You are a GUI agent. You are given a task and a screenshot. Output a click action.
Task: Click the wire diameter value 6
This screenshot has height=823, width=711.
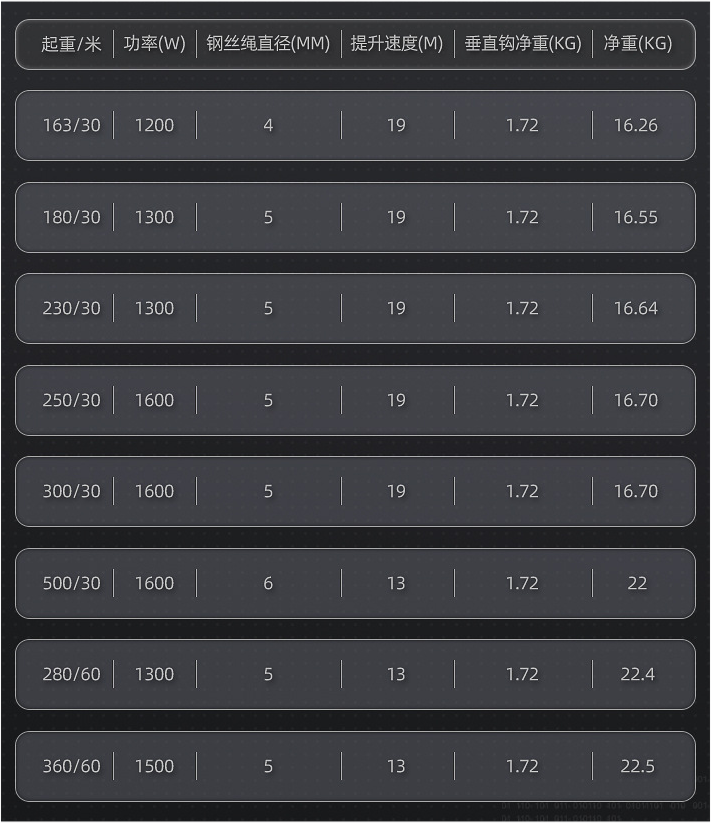click(x=268, y=583)
